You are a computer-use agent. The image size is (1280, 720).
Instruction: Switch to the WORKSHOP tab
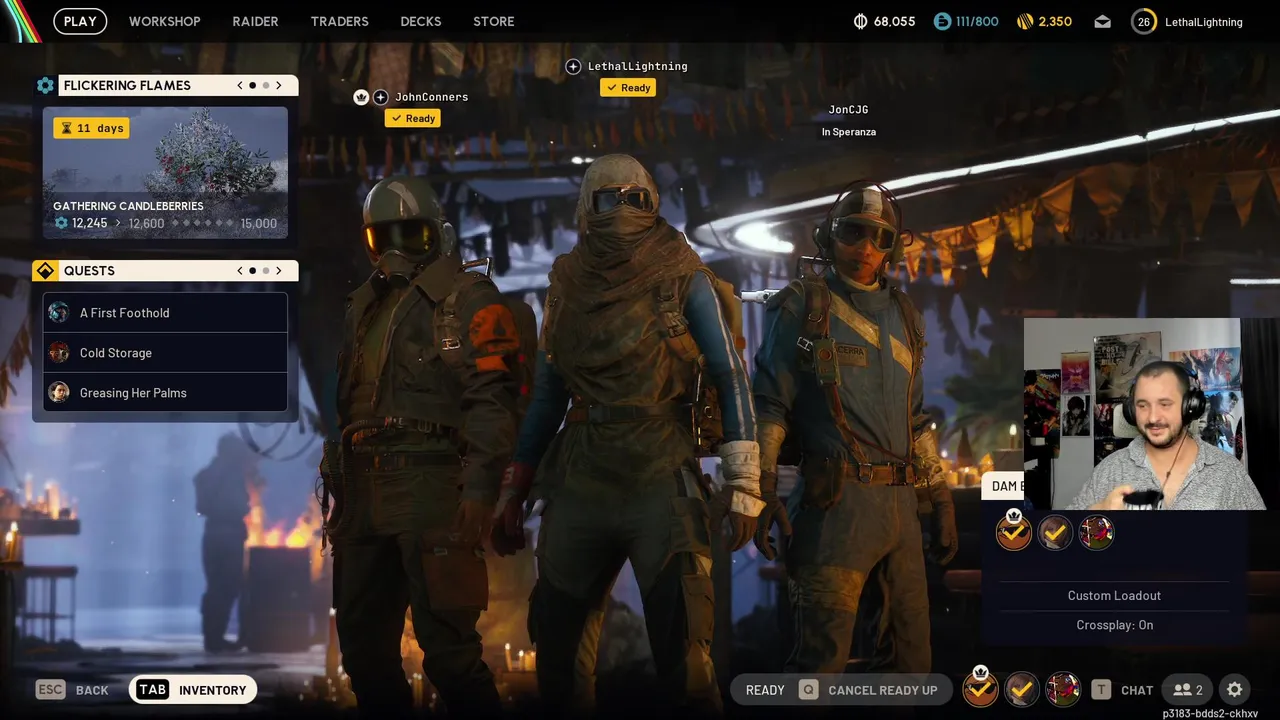click(165, 21)
